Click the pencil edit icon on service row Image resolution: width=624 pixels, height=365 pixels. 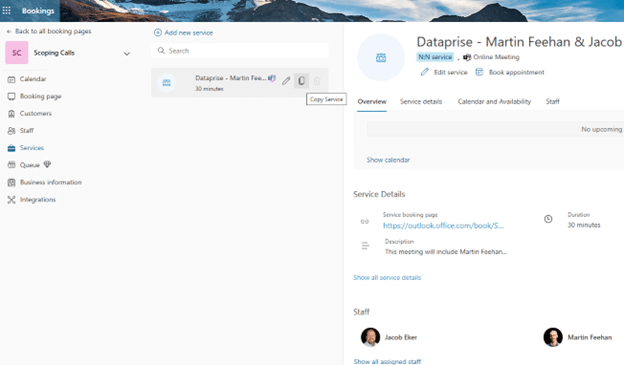pyautogui.click(x=286, y=81)
